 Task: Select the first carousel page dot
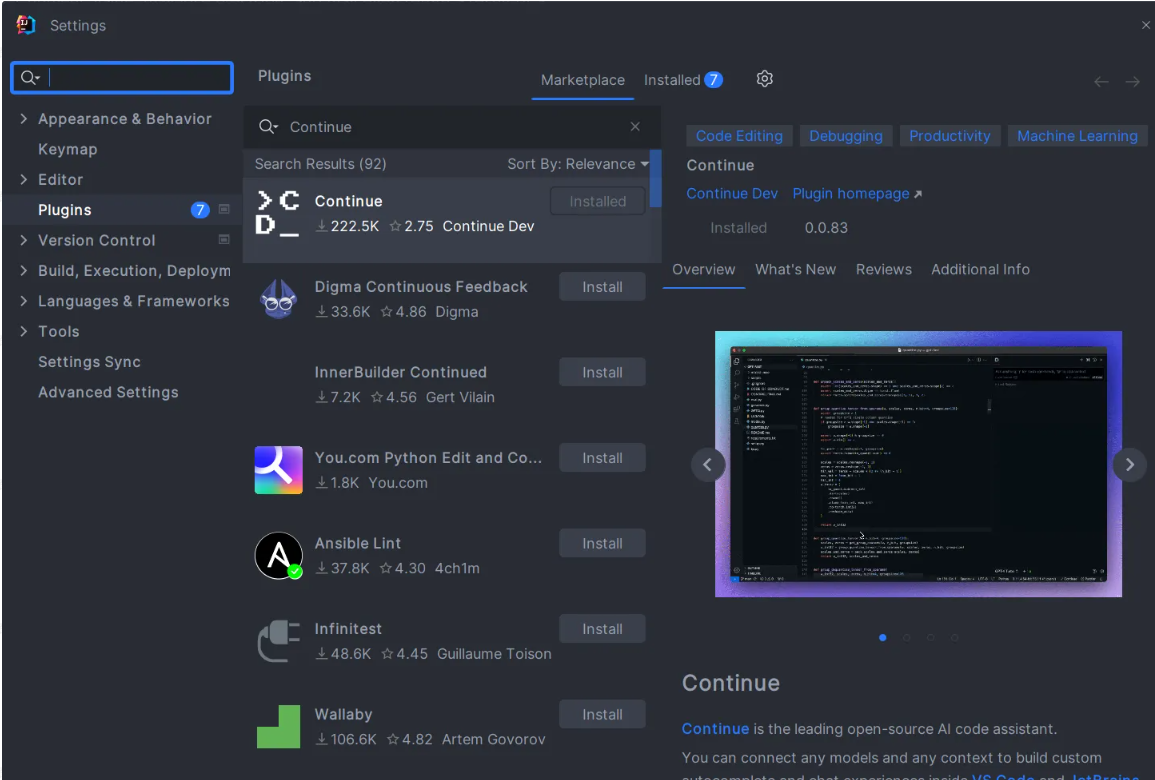(x=882, y=638)
